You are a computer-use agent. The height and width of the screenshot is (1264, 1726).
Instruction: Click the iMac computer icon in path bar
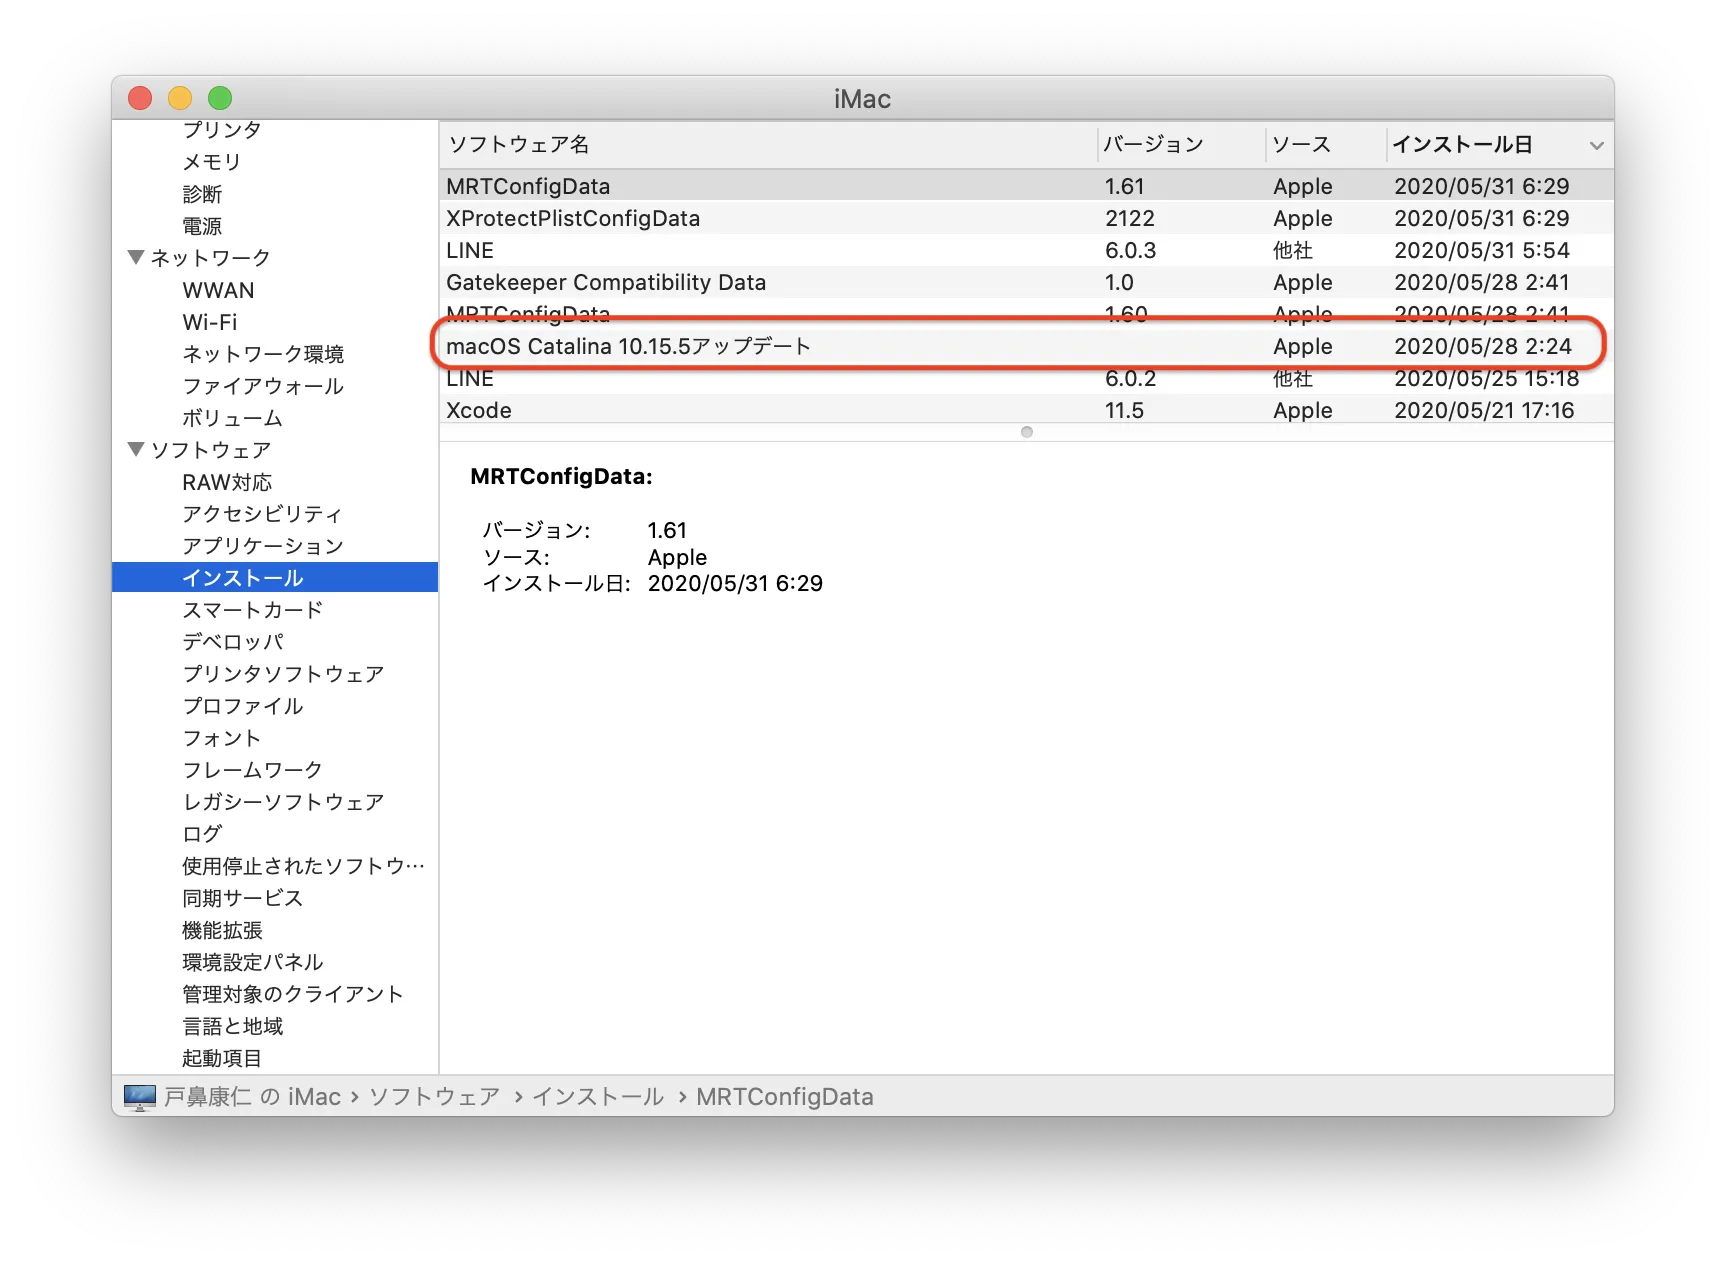[x=139, y=1097]
